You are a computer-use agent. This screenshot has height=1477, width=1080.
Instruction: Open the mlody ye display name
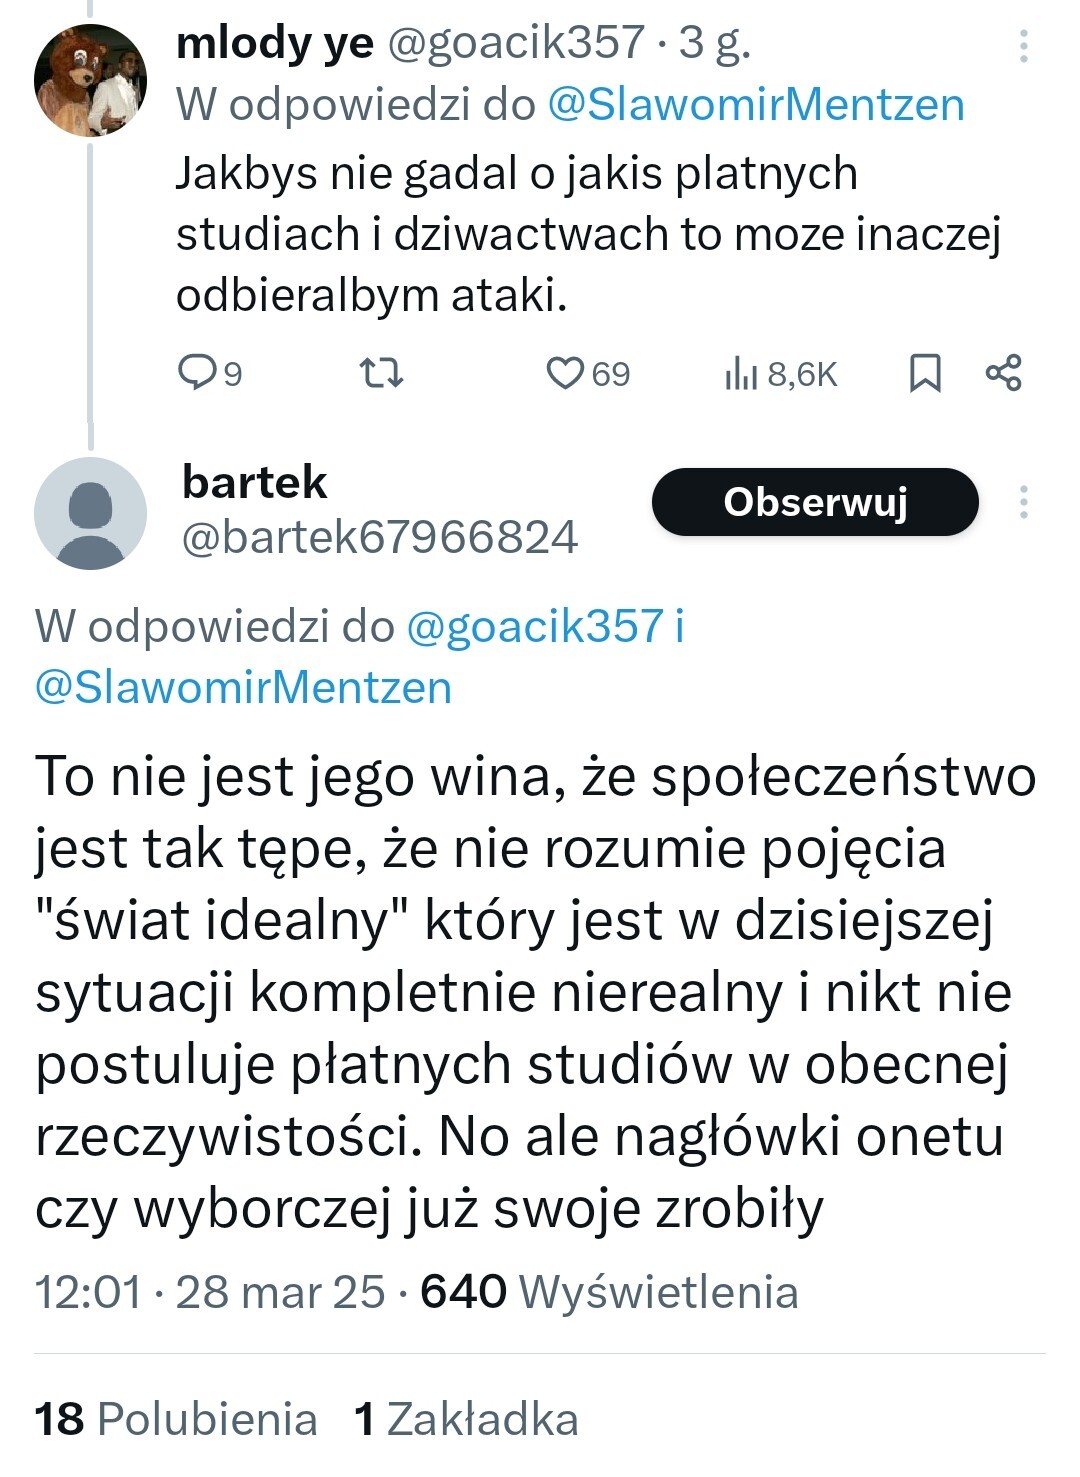pos(274,43)
